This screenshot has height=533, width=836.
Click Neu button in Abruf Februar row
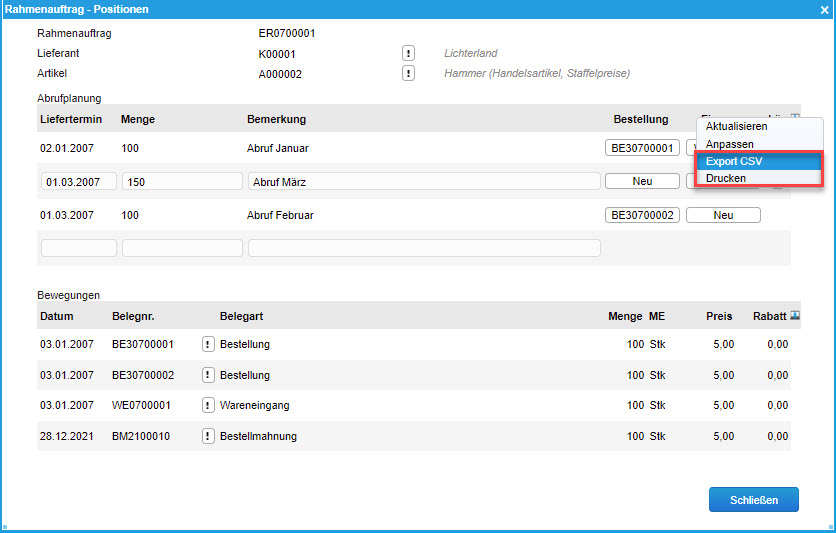point(723,215)
